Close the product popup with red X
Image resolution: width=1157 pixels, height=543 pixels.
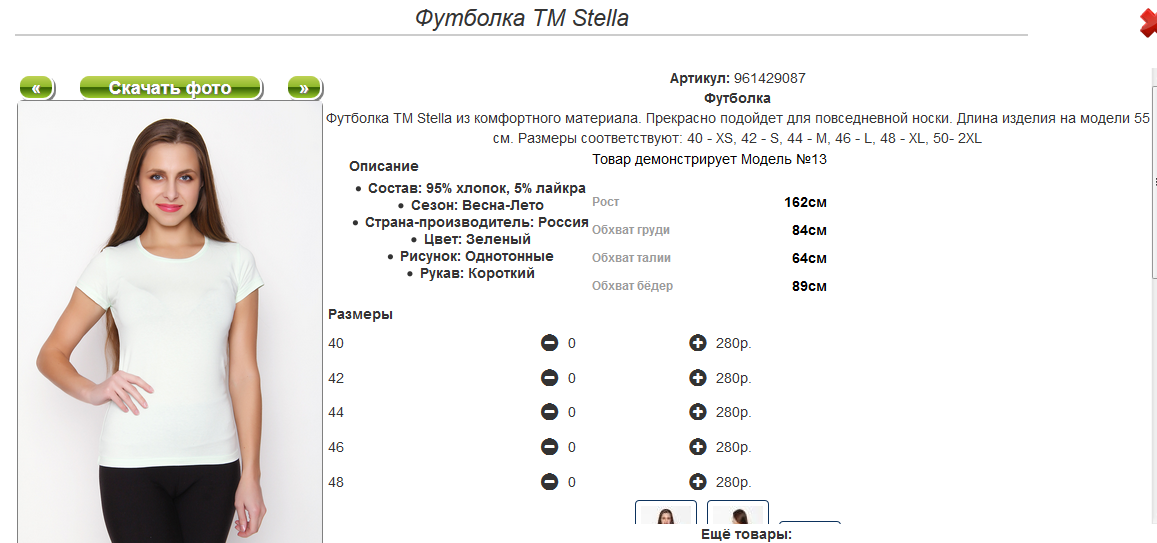pyautogui.click(x=1148, y=22)
